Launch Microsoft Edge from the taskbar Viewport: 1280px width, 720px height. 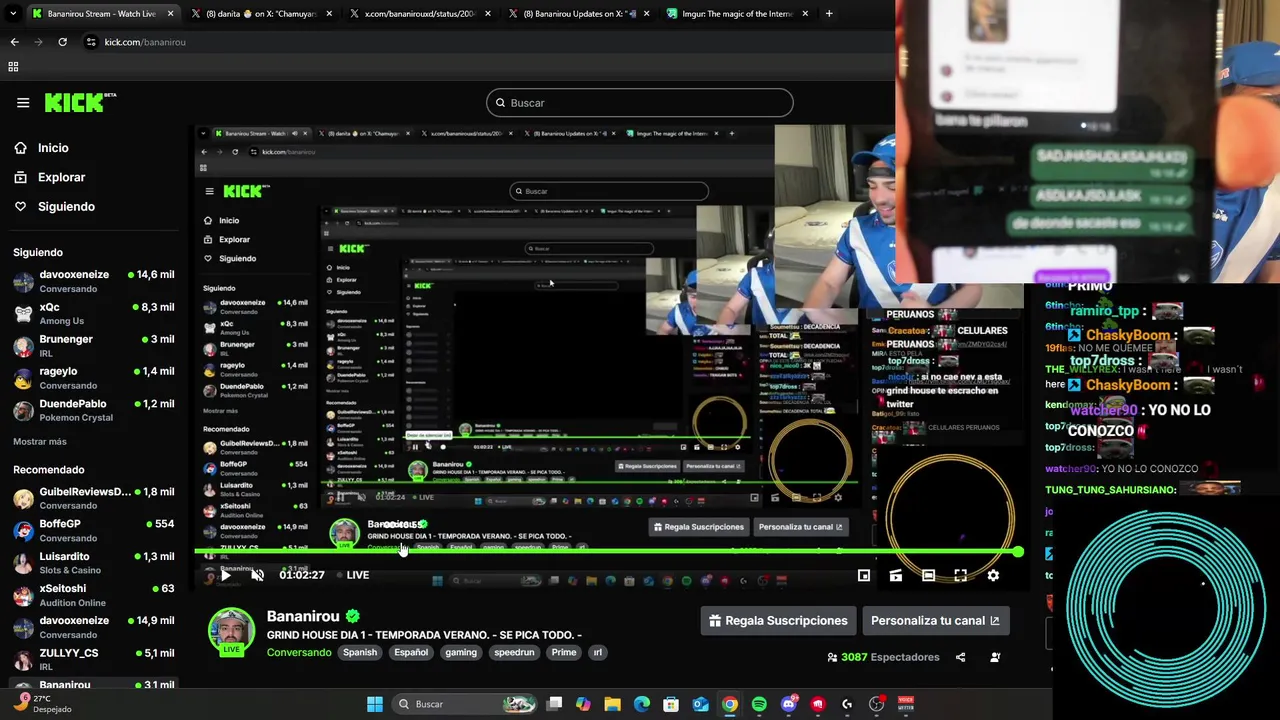click(x=642, y=704)
